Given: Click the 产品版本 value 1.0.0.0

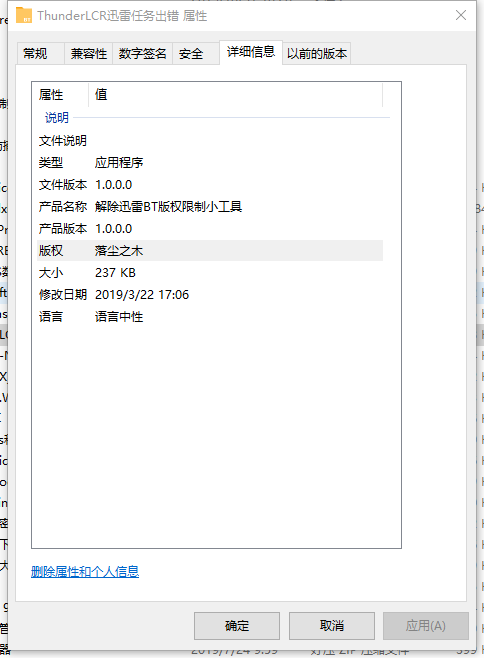Looking at the screenshot, I should [x=113, y=229].
